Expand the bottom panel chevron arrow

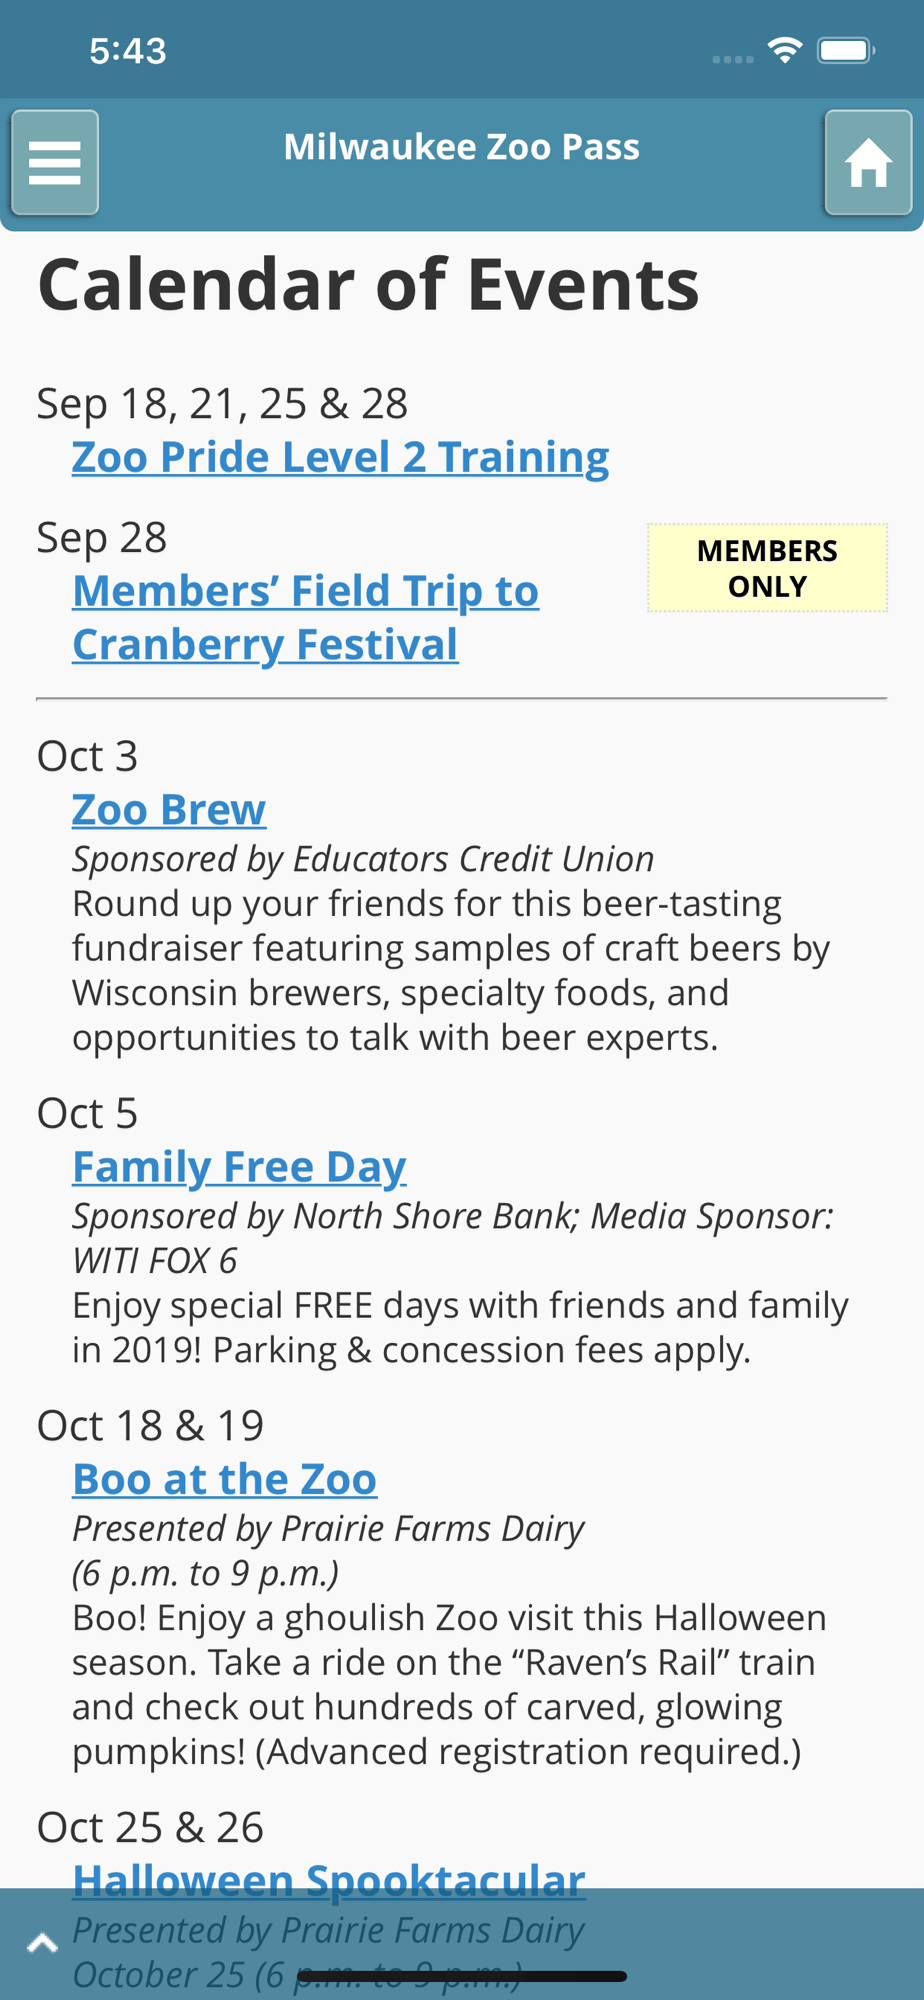[42, 1943]
